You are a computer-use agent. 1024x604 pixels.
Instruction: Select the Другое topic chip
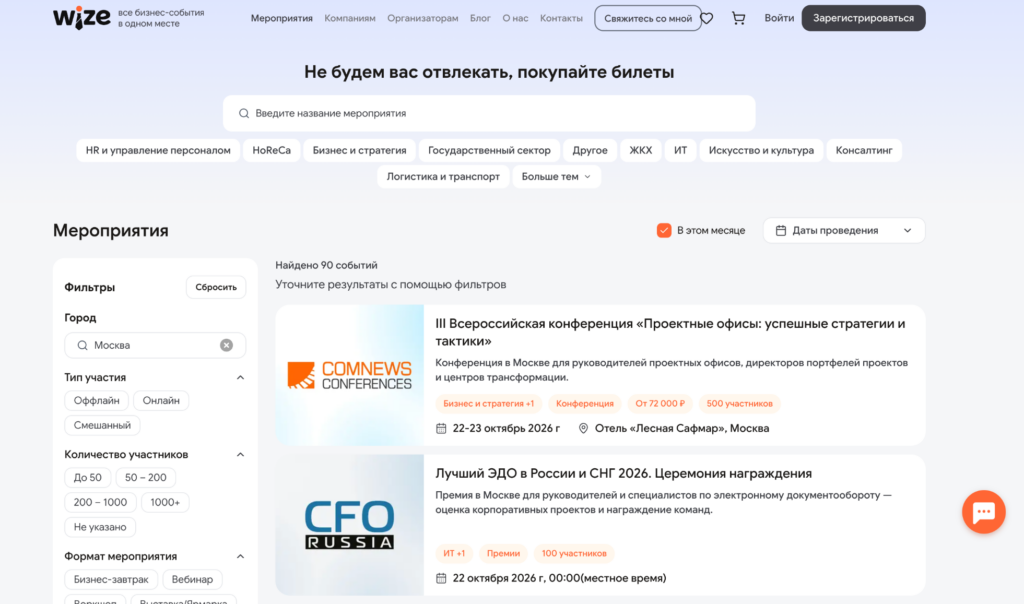click(590, 150)
